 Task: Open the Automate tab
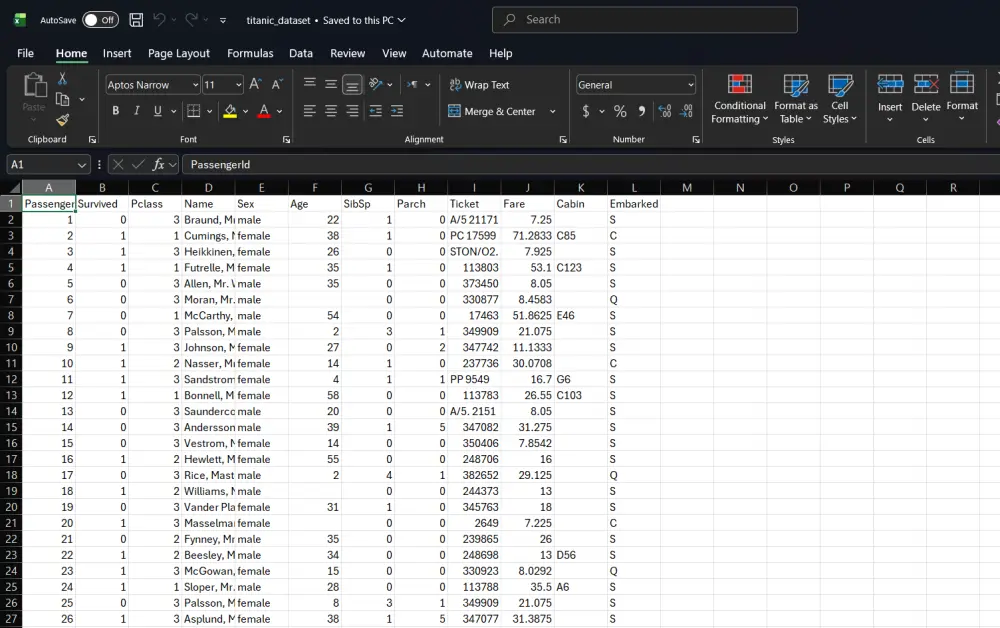point(447,54)
